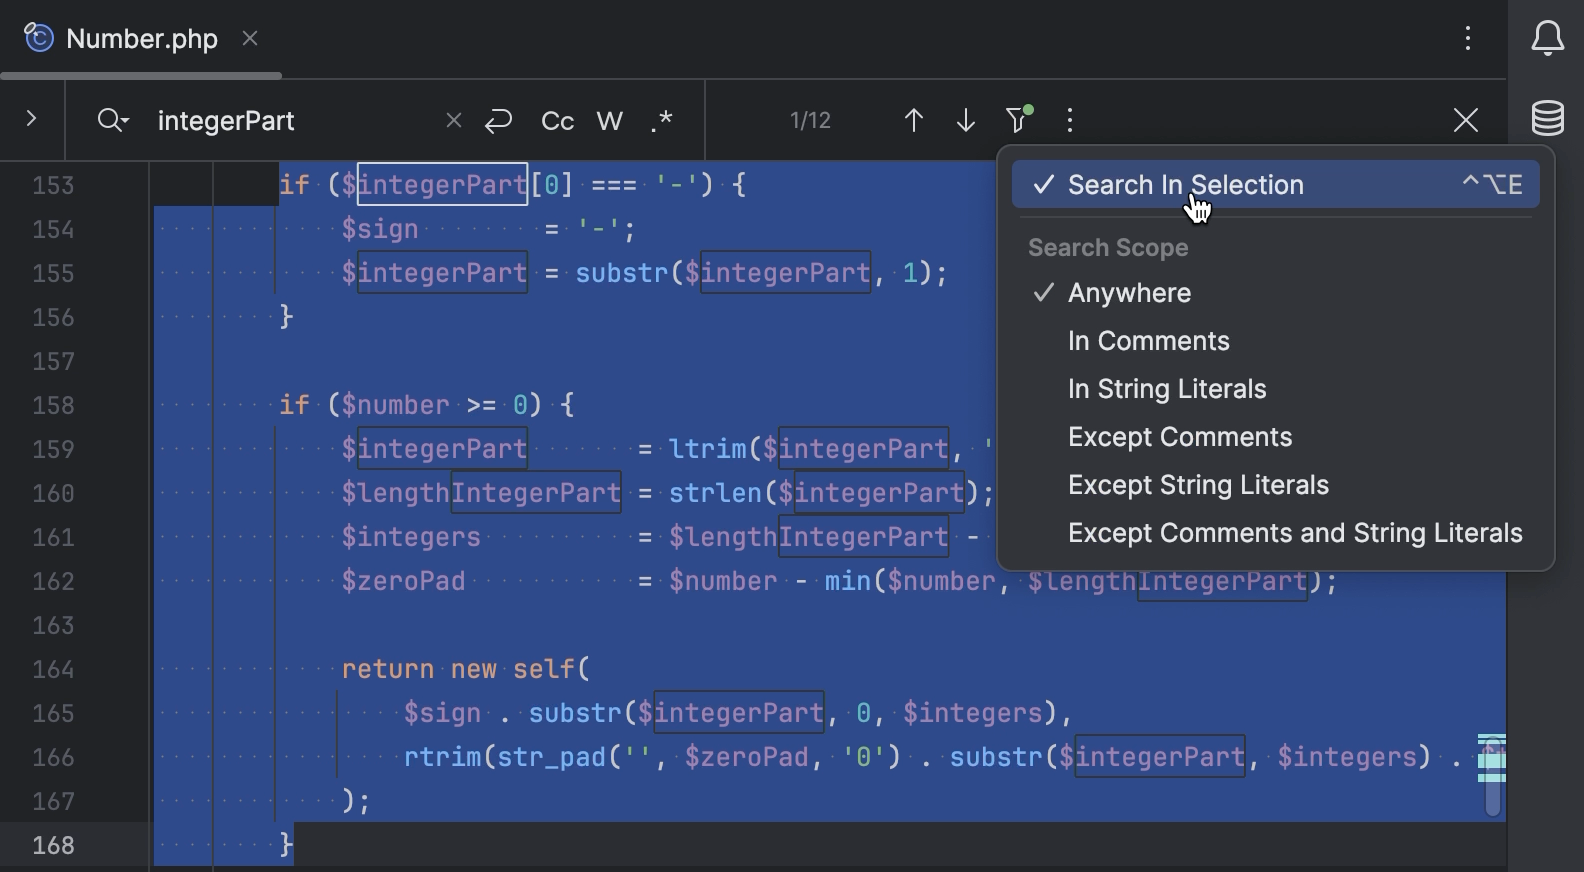
Task: Choose Except String Literals scope
Action: [x=1197, y=485]
